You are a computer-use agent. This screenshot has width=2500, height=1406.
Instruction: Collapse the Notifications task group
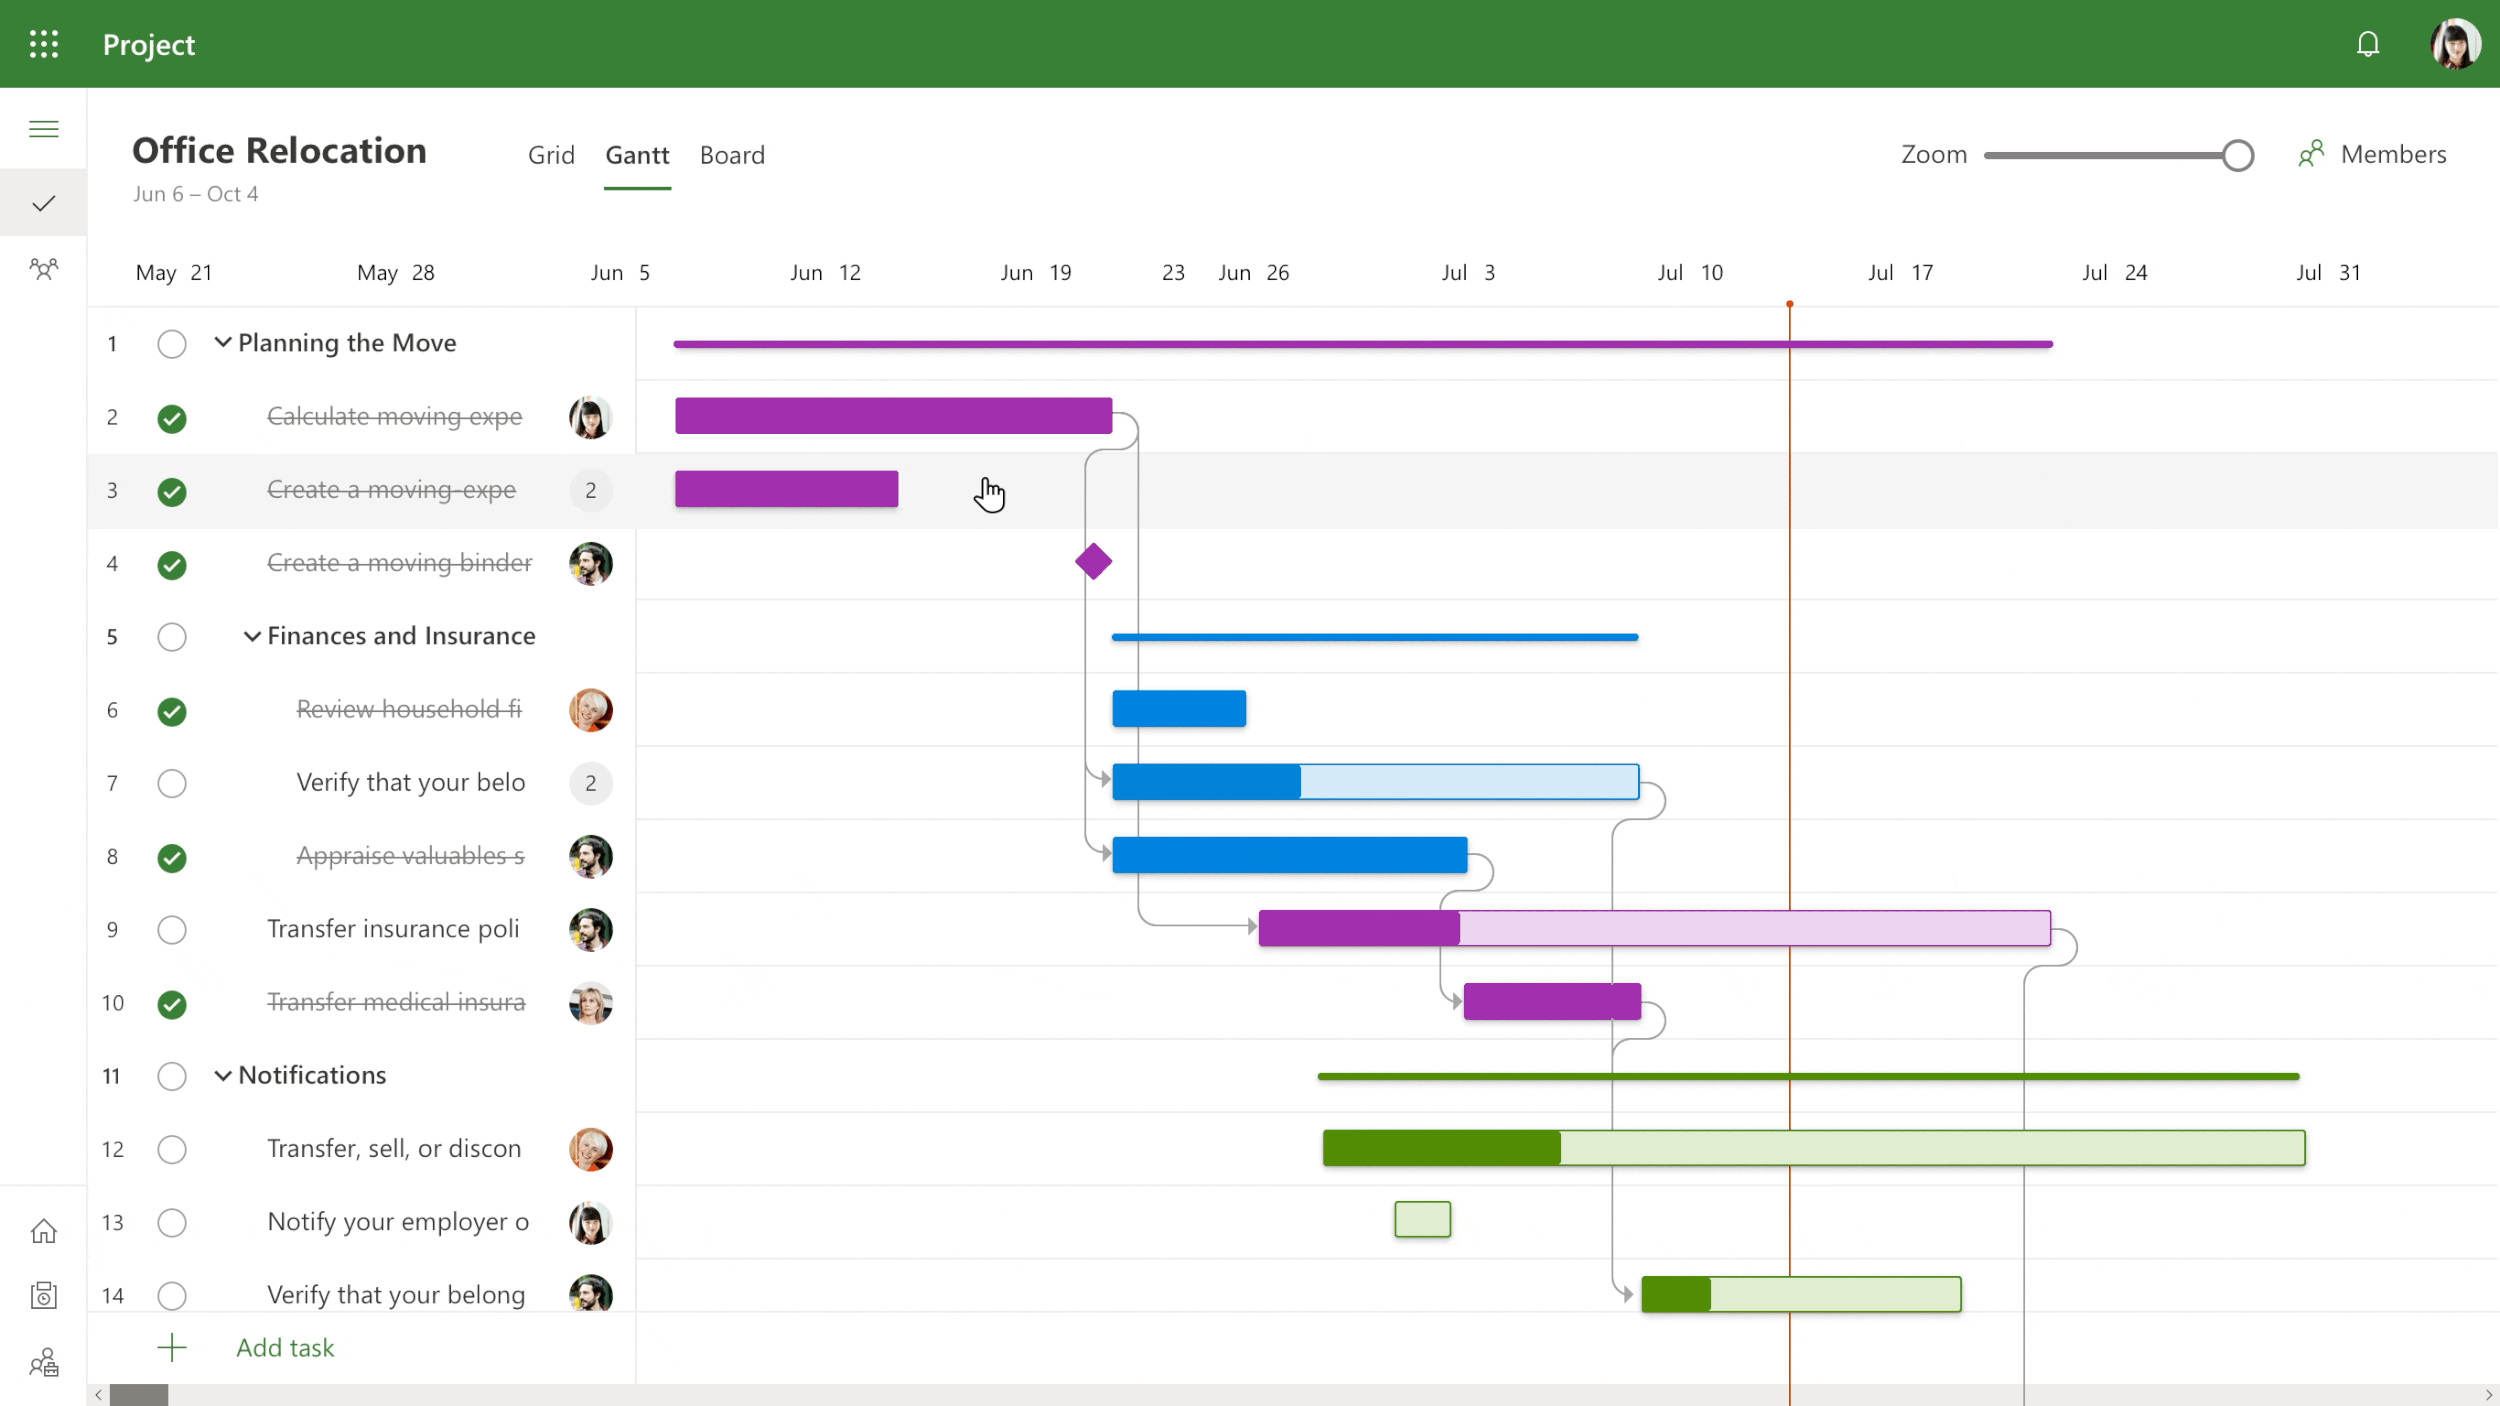tap(223, 1075)
